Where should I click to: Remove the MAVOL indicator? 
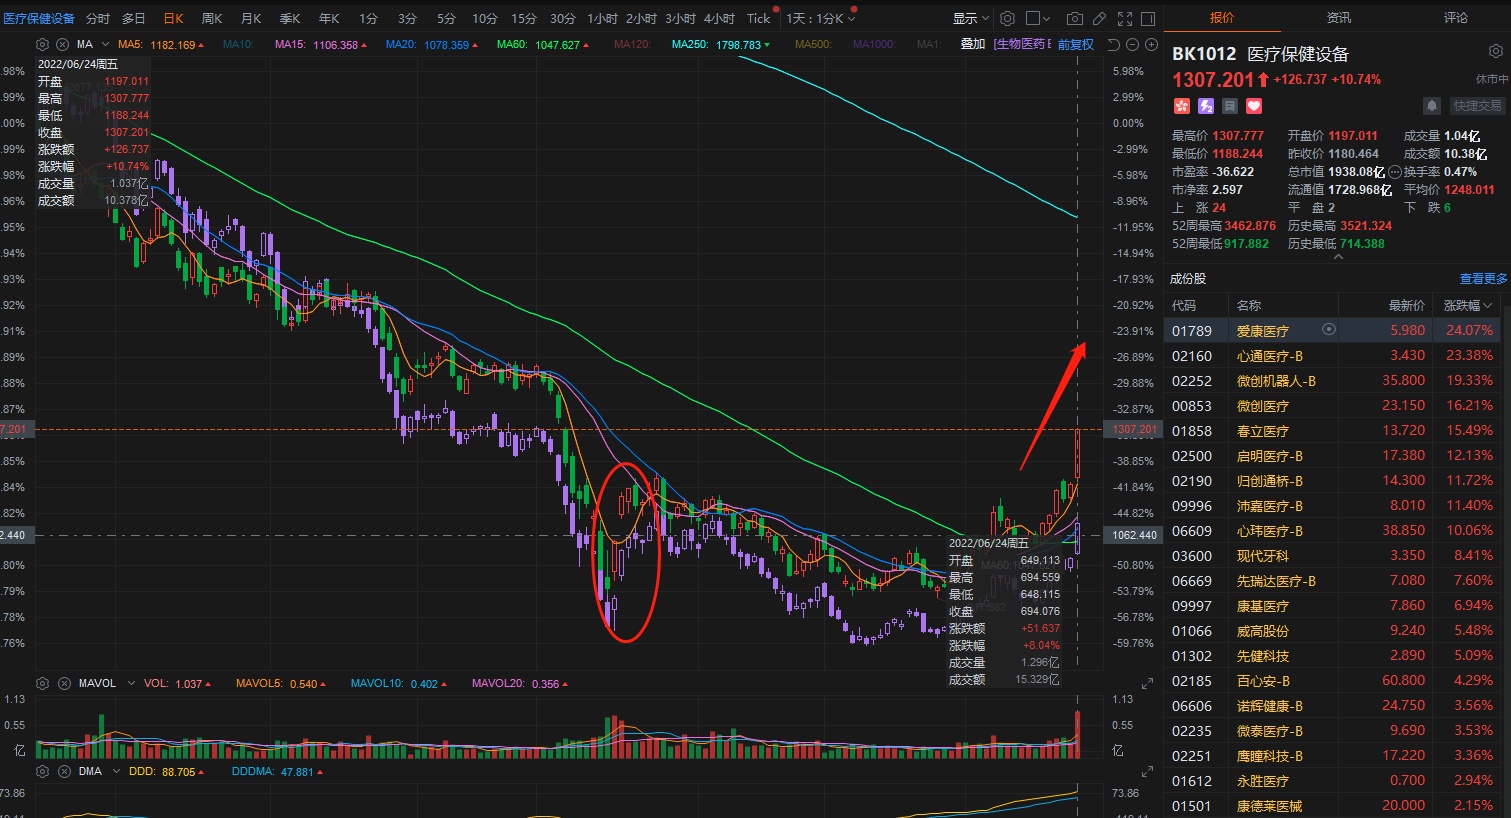pos(62,684)
